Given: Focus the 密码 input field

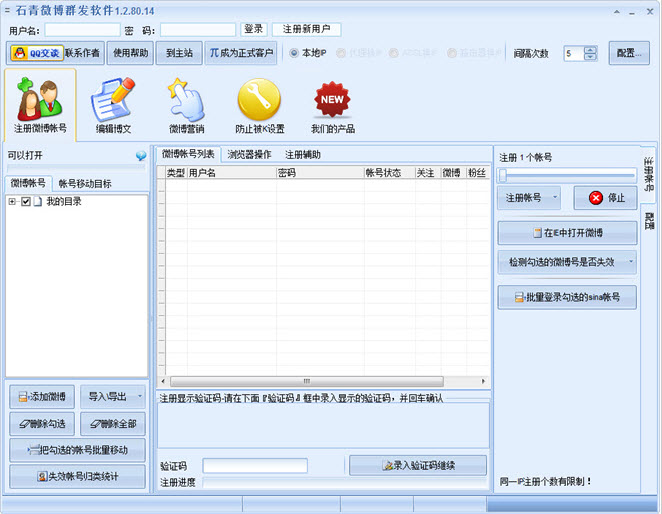Looking at the screenshot, I should [198, 30].
